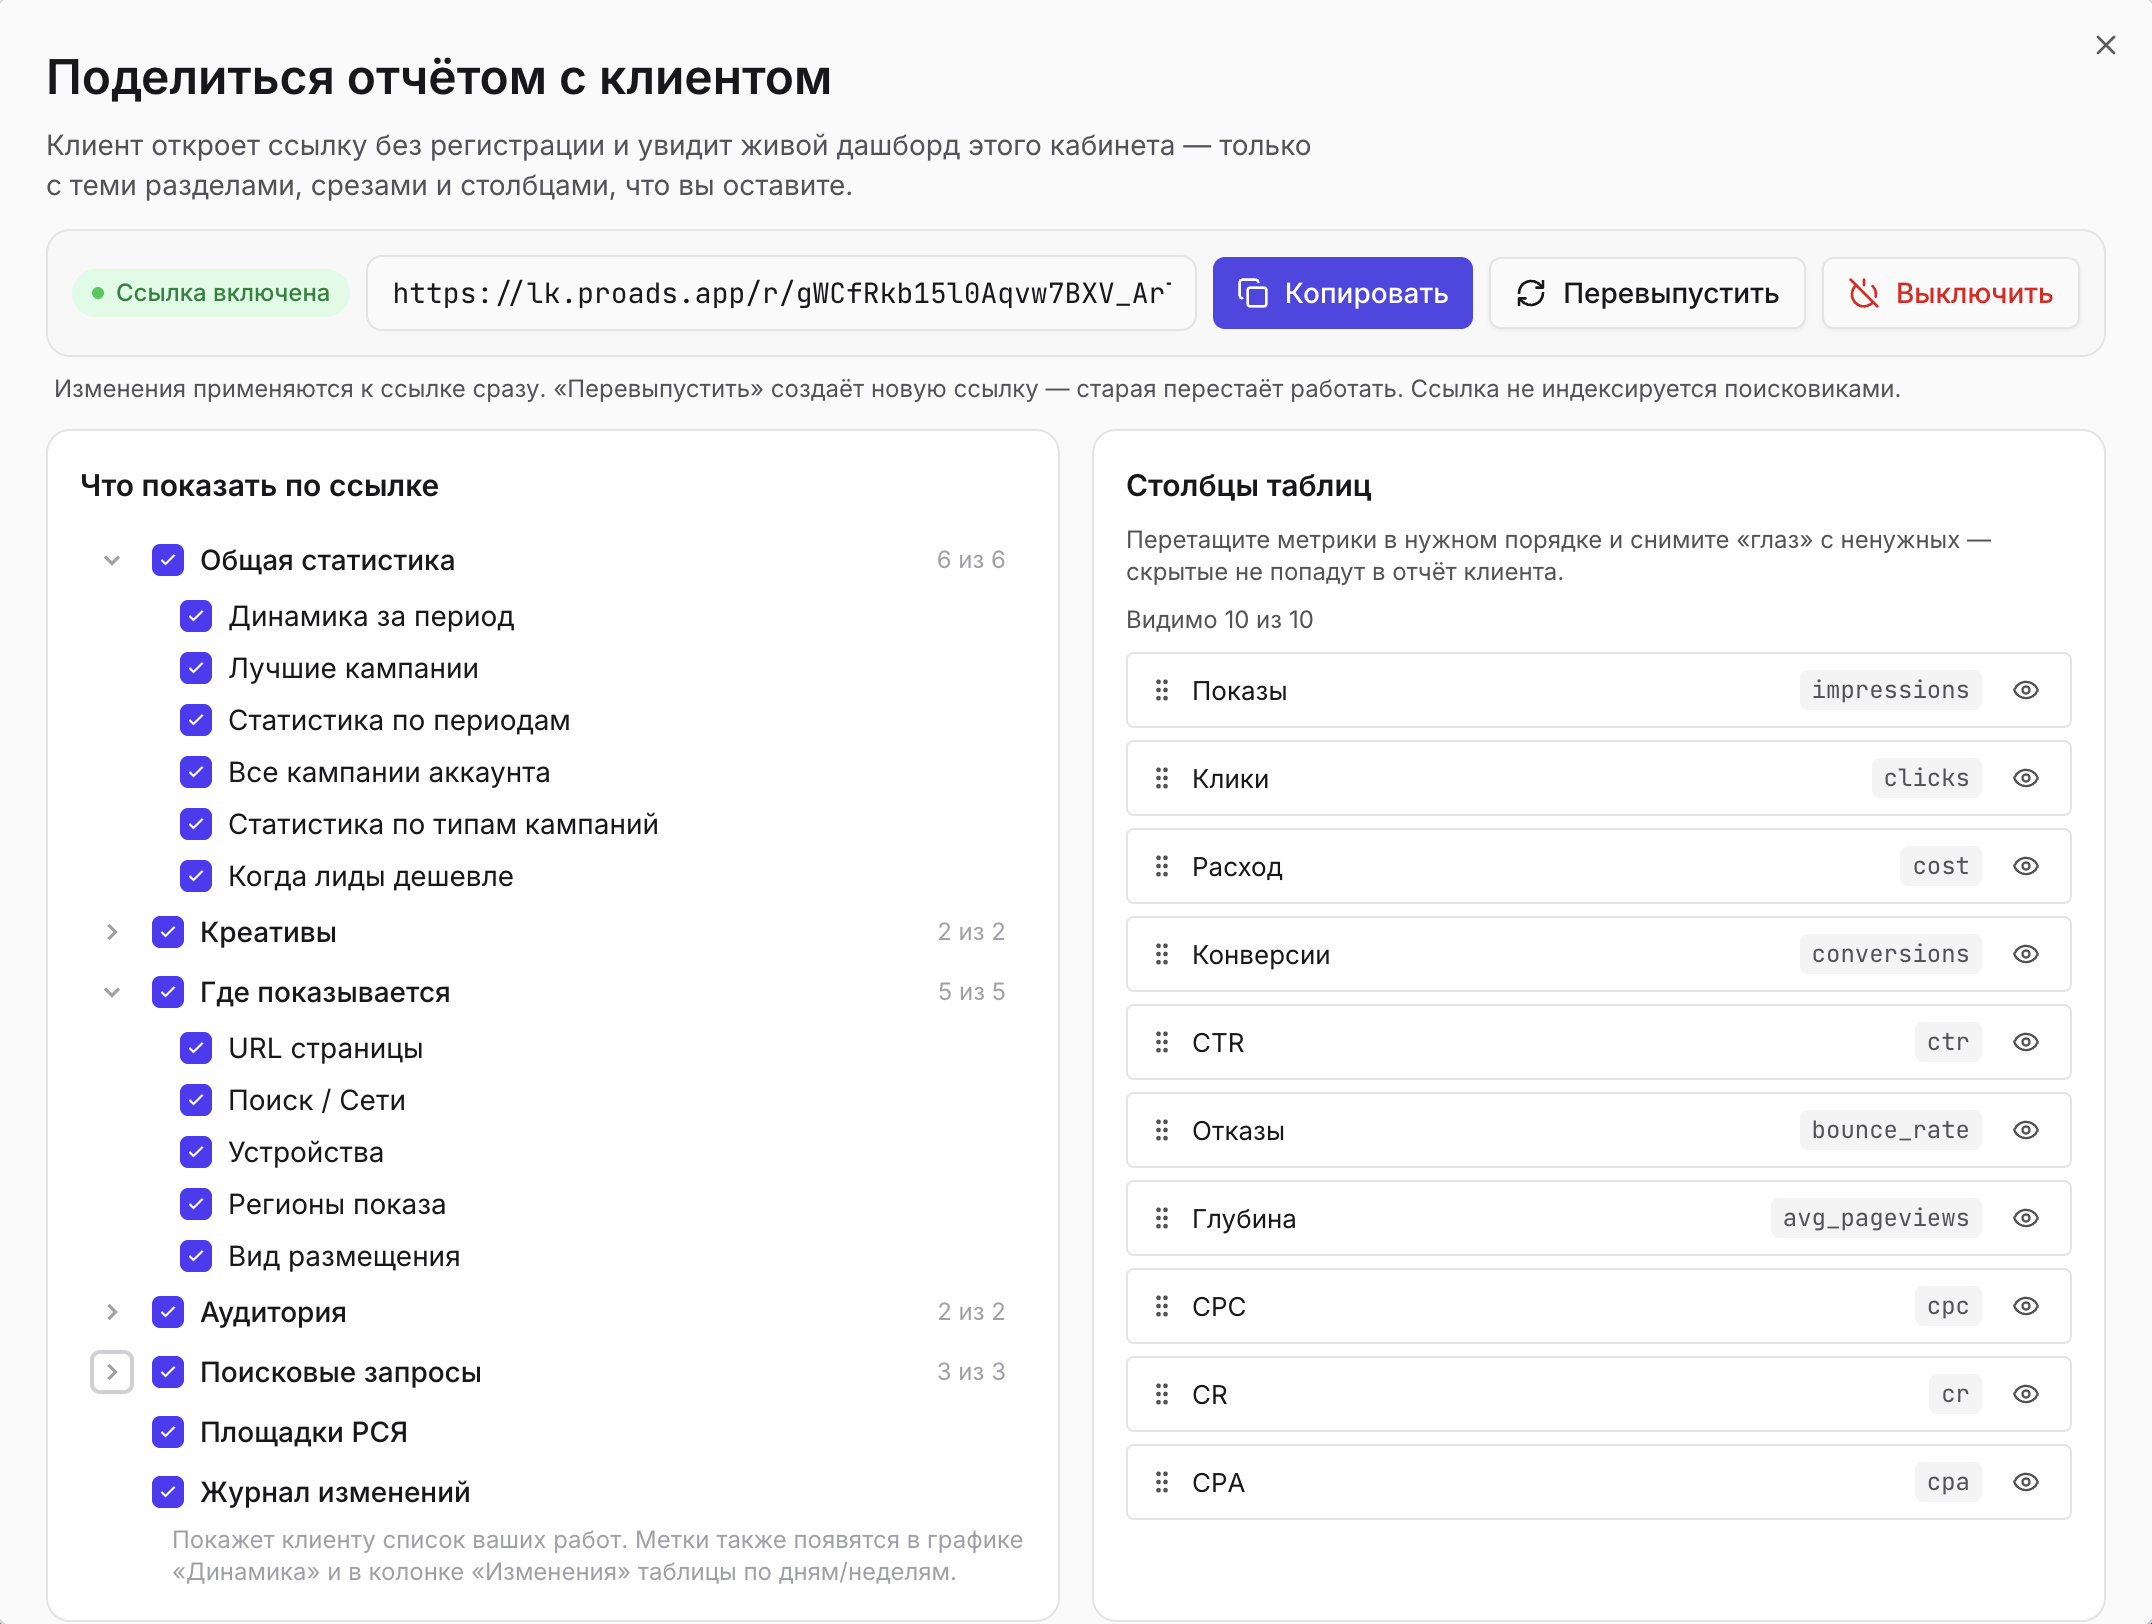Uncheck Динамика за период checkbox
This screenshot has width=2152, height=1624.
(x=196, y=616)
